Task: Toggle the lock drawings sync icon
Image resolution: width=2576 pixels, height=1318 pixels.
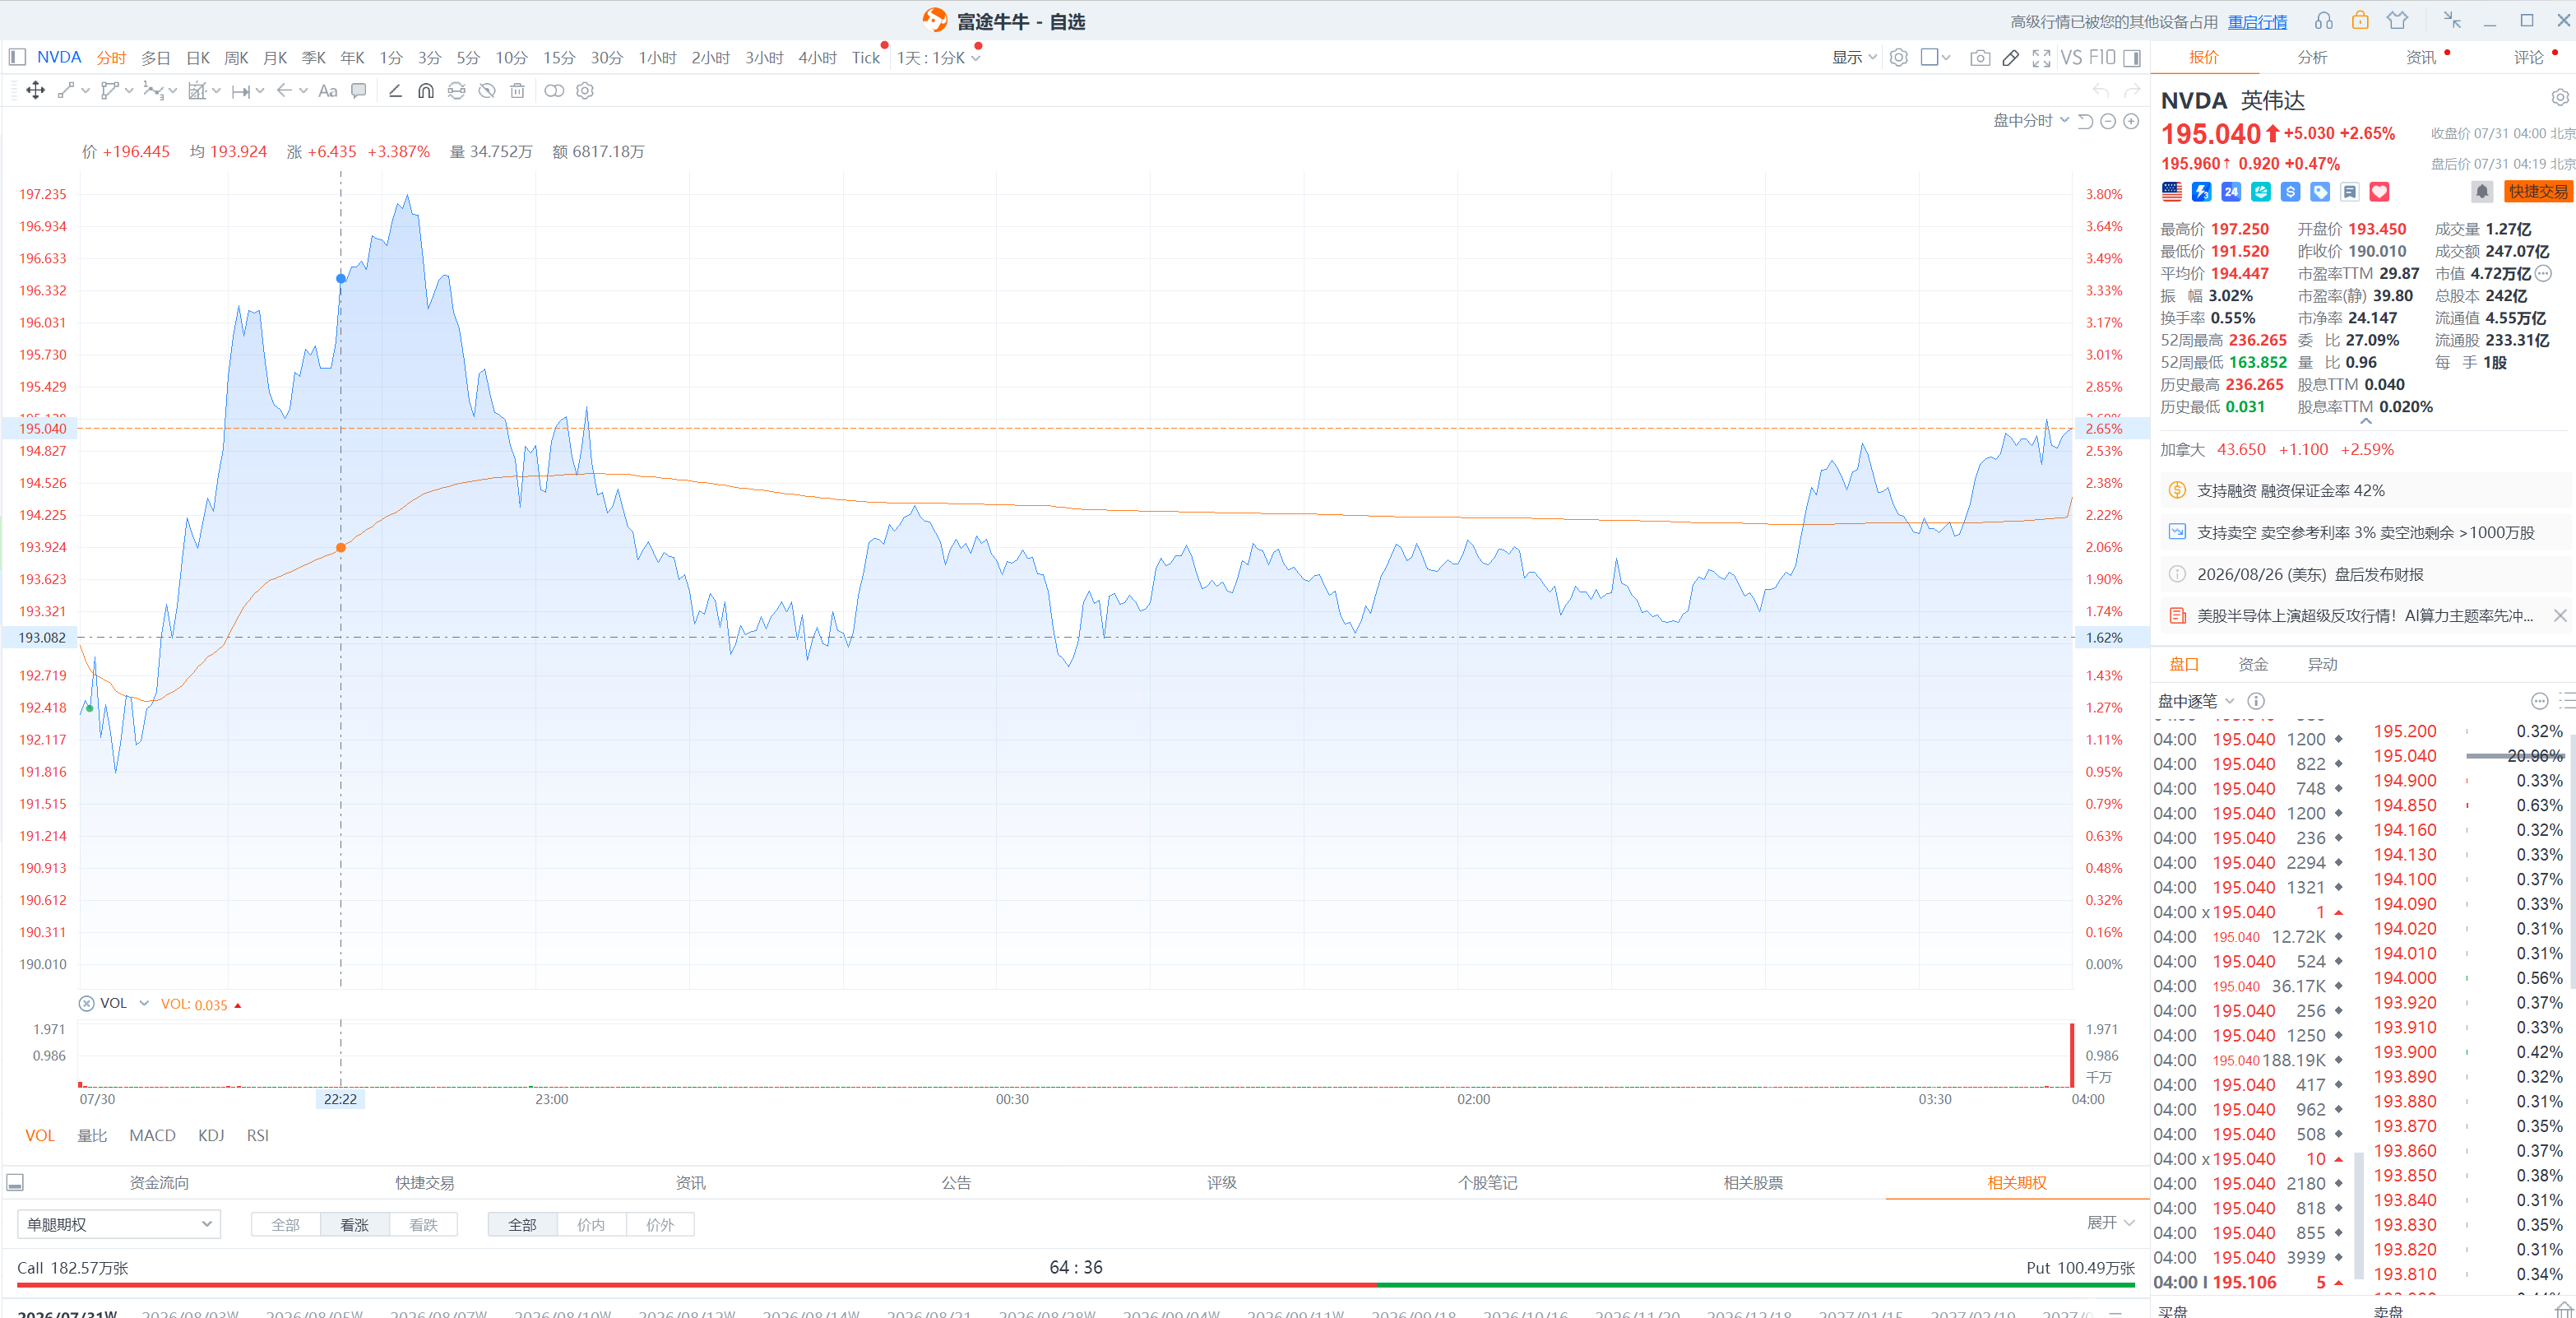Action: click(456, 91)
